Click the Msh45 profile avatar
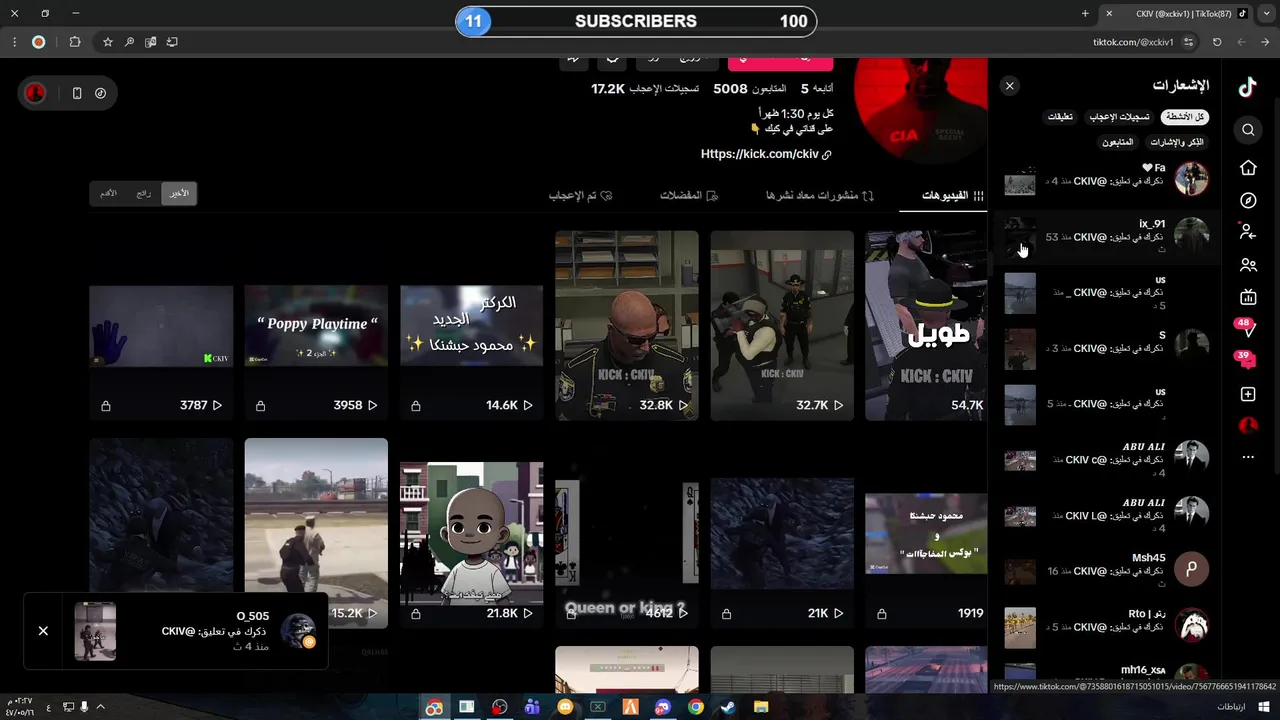1280x720 pixels. [x=1191, y=569]
